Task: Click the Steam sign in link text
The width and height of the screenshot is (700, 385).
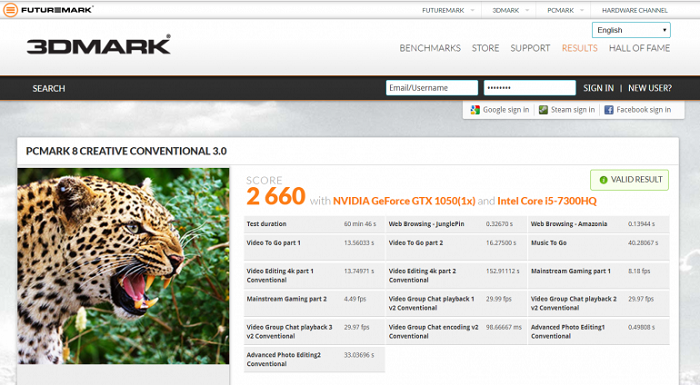Action: tap(573, 109)
